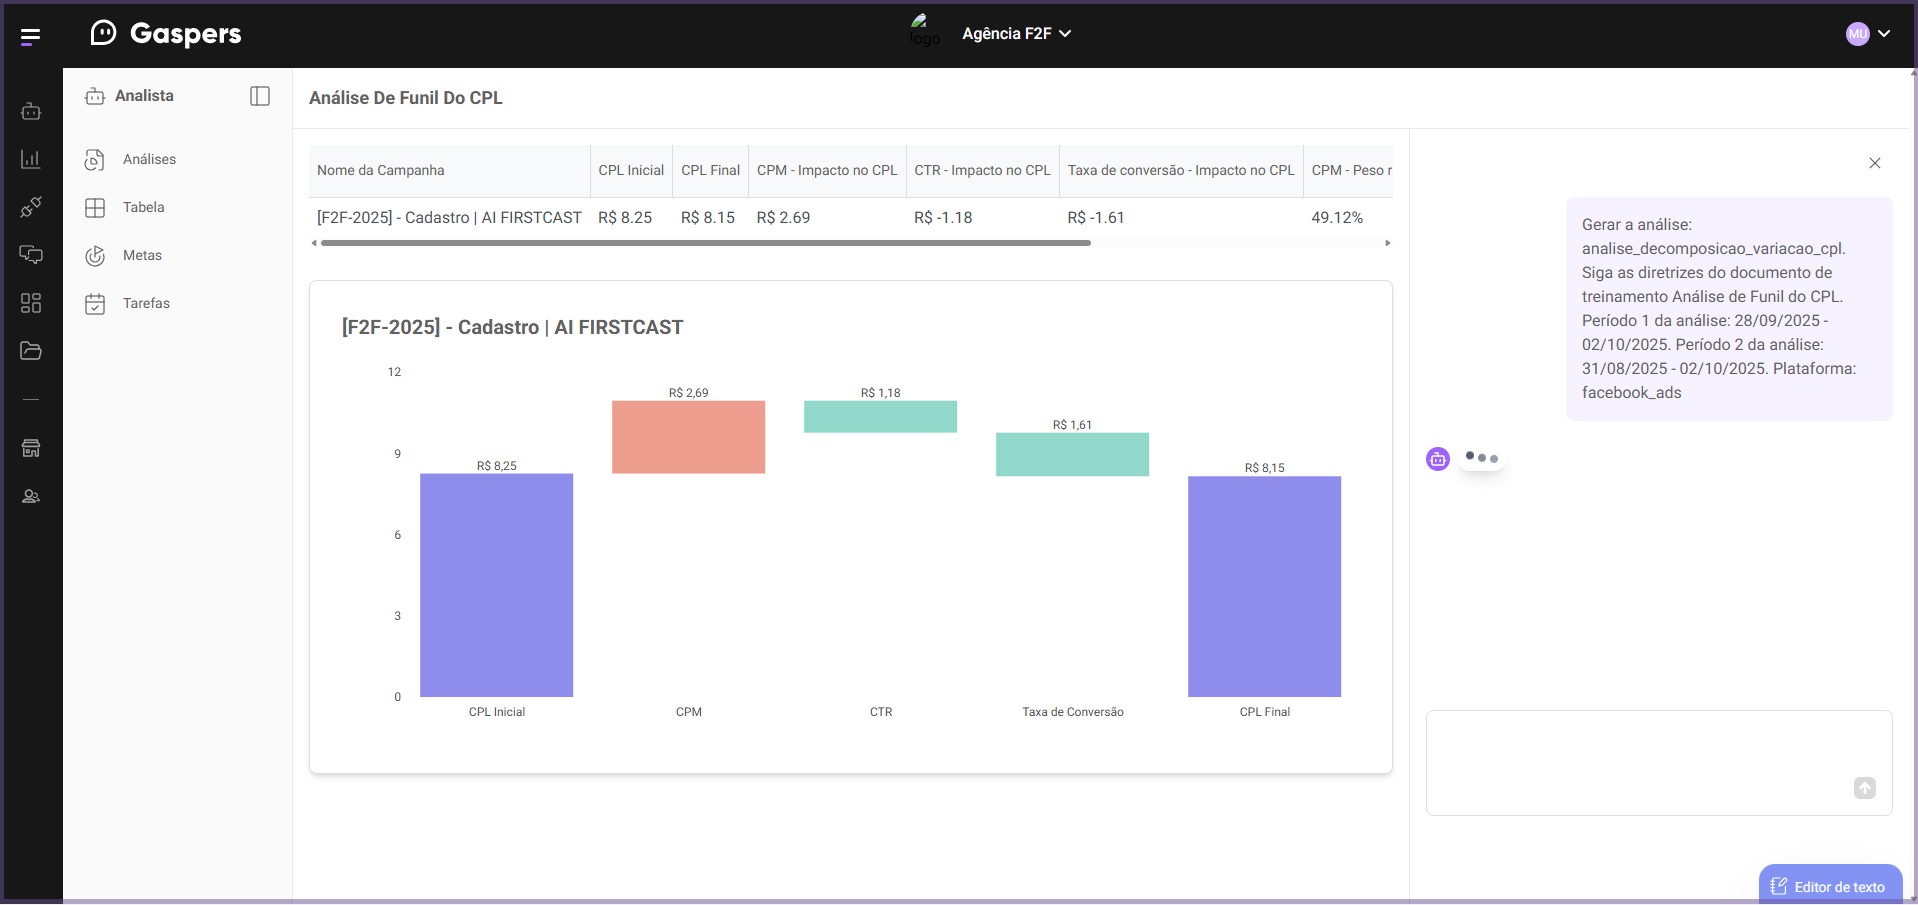Select the robot assistant icon in the left rail
The width and height of the screenshot is (1918, 905).
pos(31,111)
